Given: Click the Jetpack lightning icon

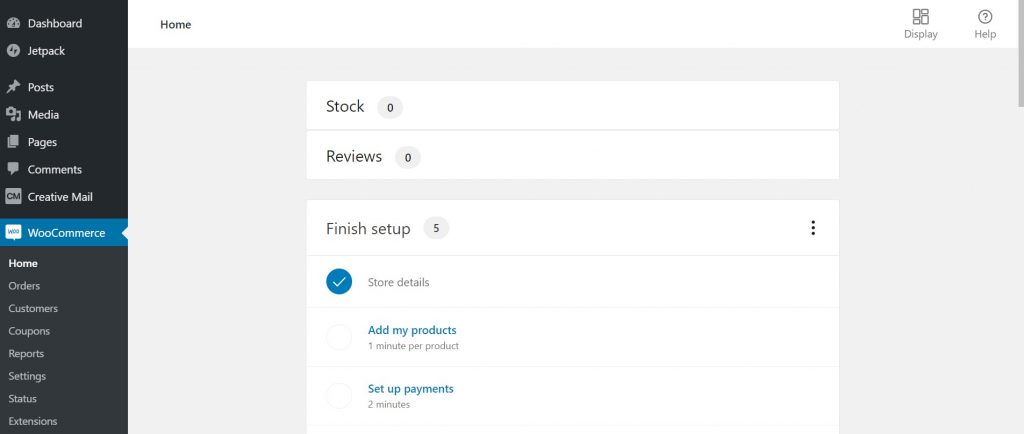Looking at the screenshot, I should (14, 51).
